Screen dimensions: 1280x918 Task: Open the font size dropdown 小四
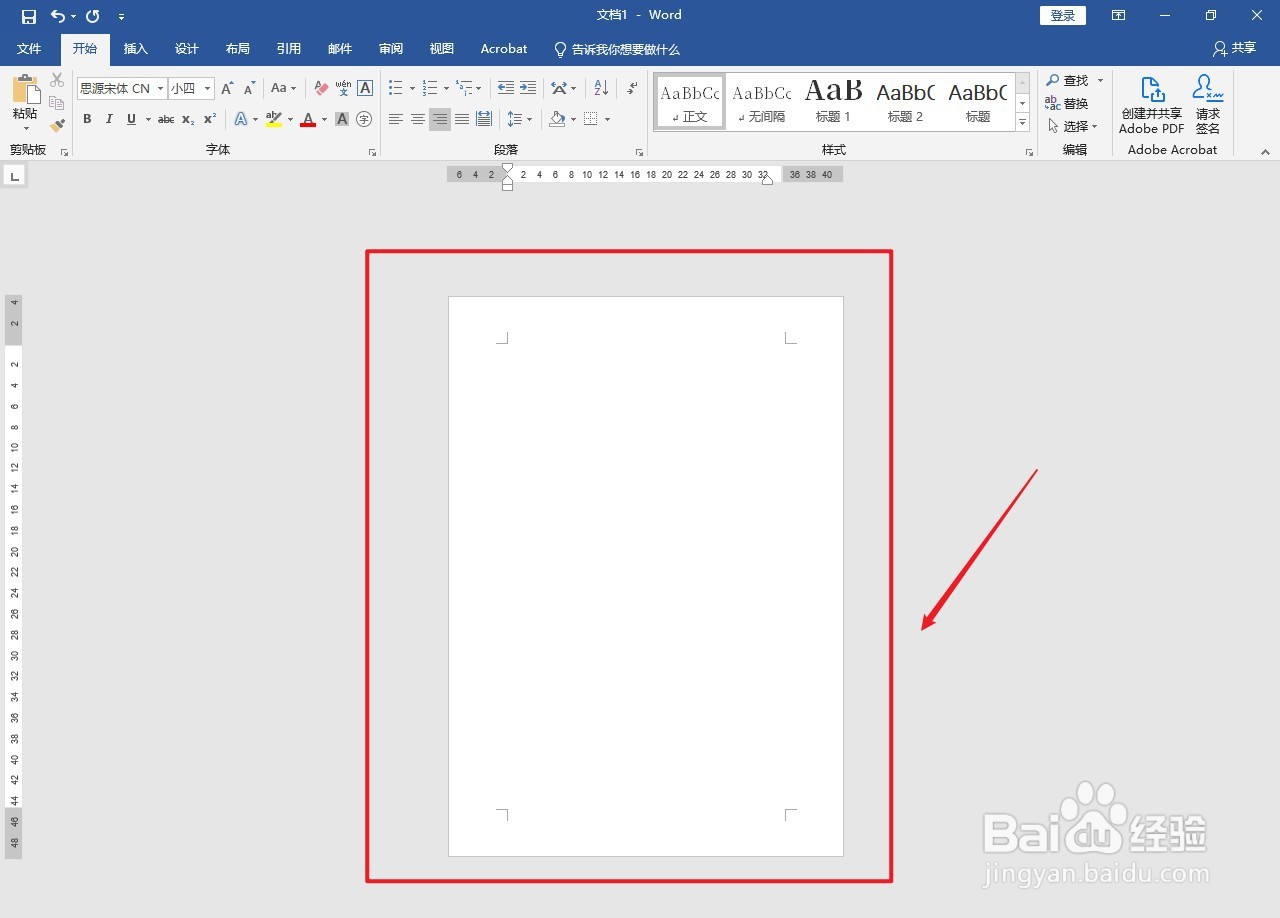[x=207, y=88]
